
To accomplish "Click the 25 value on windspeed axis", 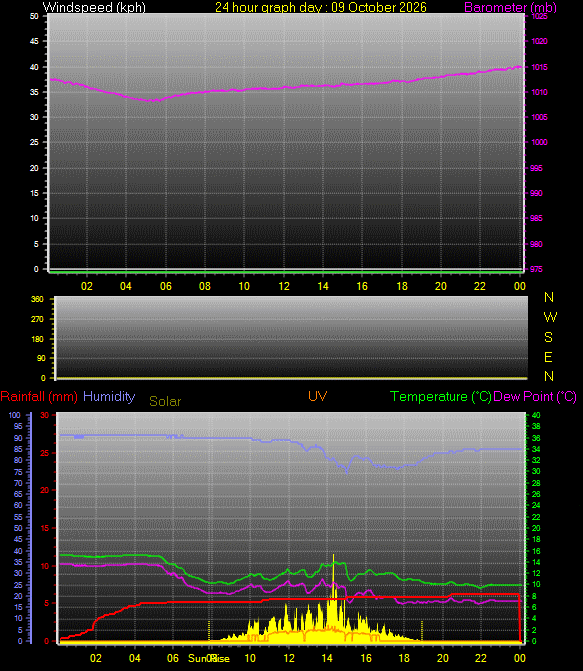I will click(x=34, y=143).
